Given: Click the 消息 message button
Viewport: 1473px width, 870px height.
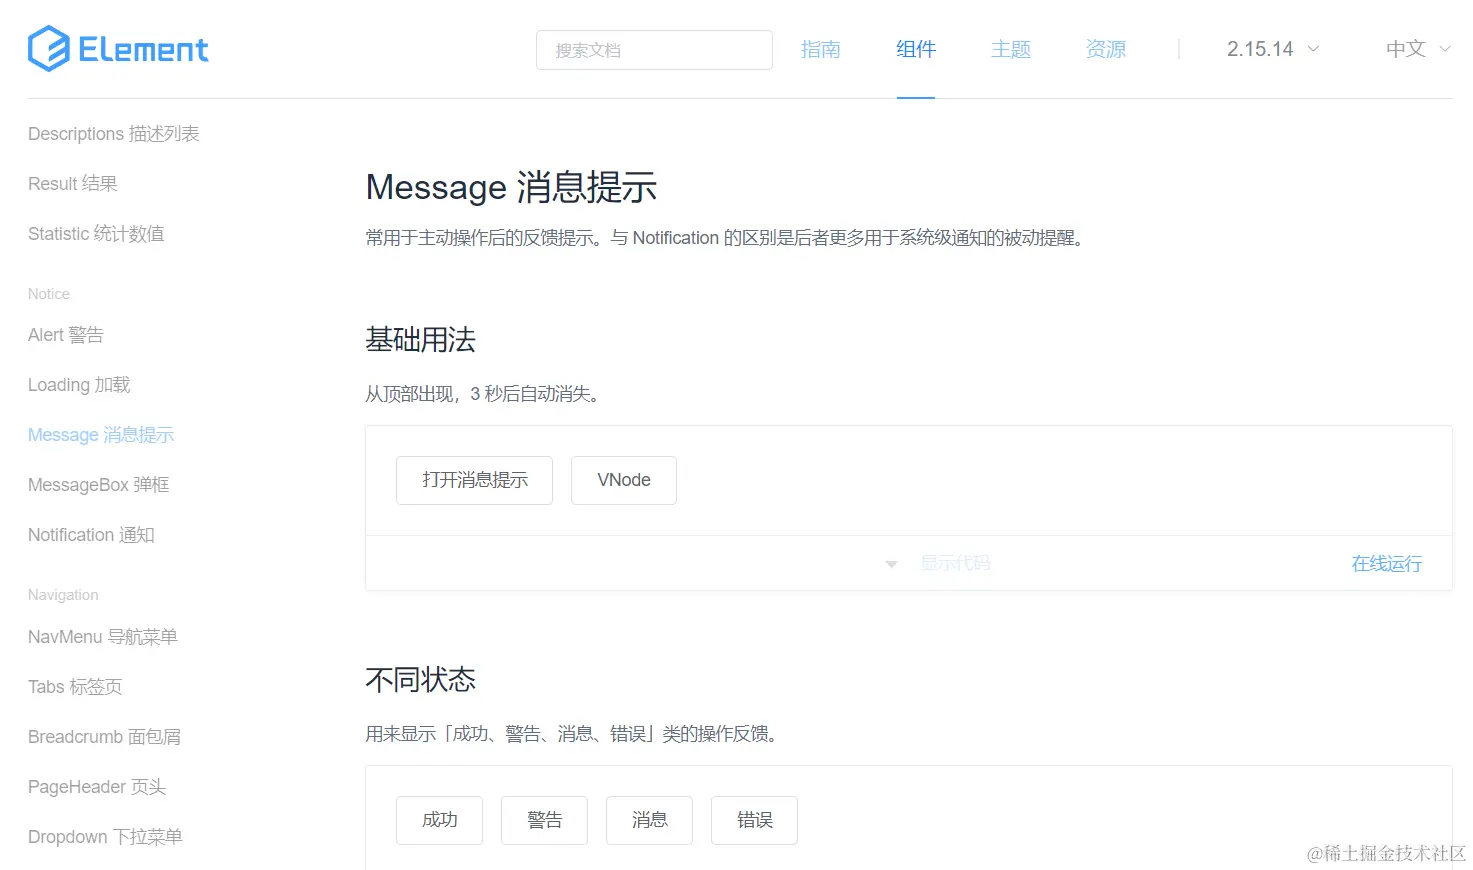Looking at the screenshot, I should point(650,820).
